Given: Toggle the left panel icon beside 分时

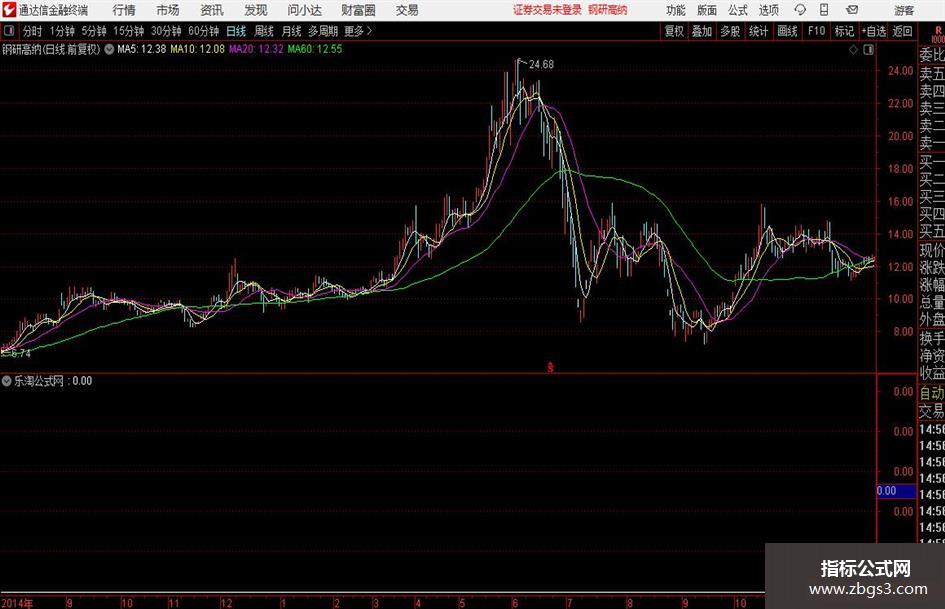Looking at the screenshot, I should pos(9,31).
